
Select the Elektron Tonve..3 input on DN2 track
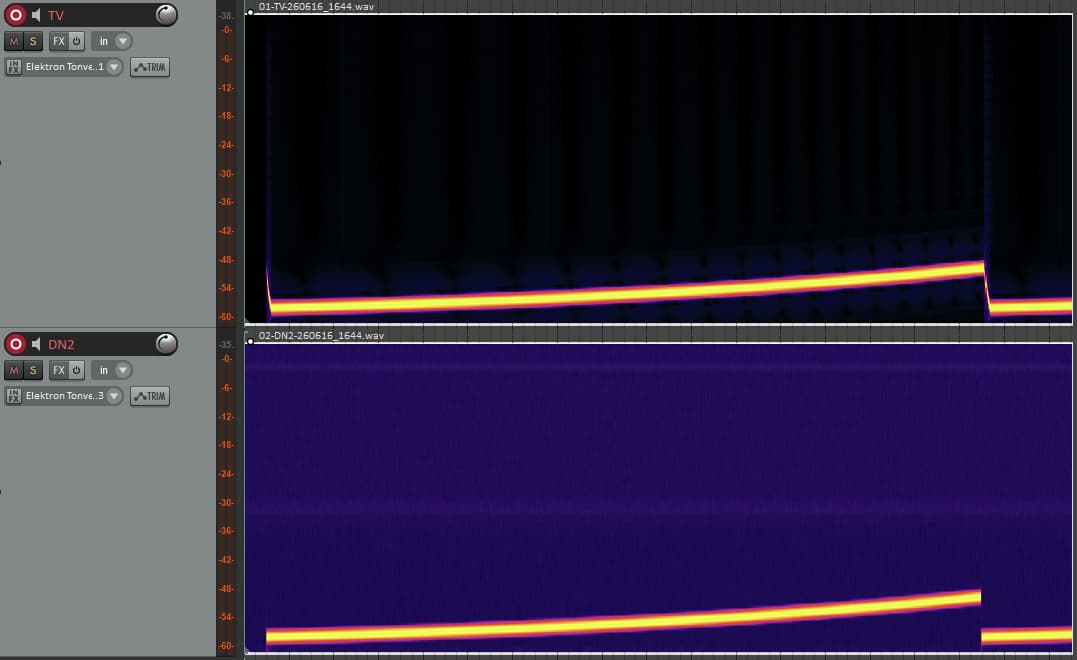65,396
